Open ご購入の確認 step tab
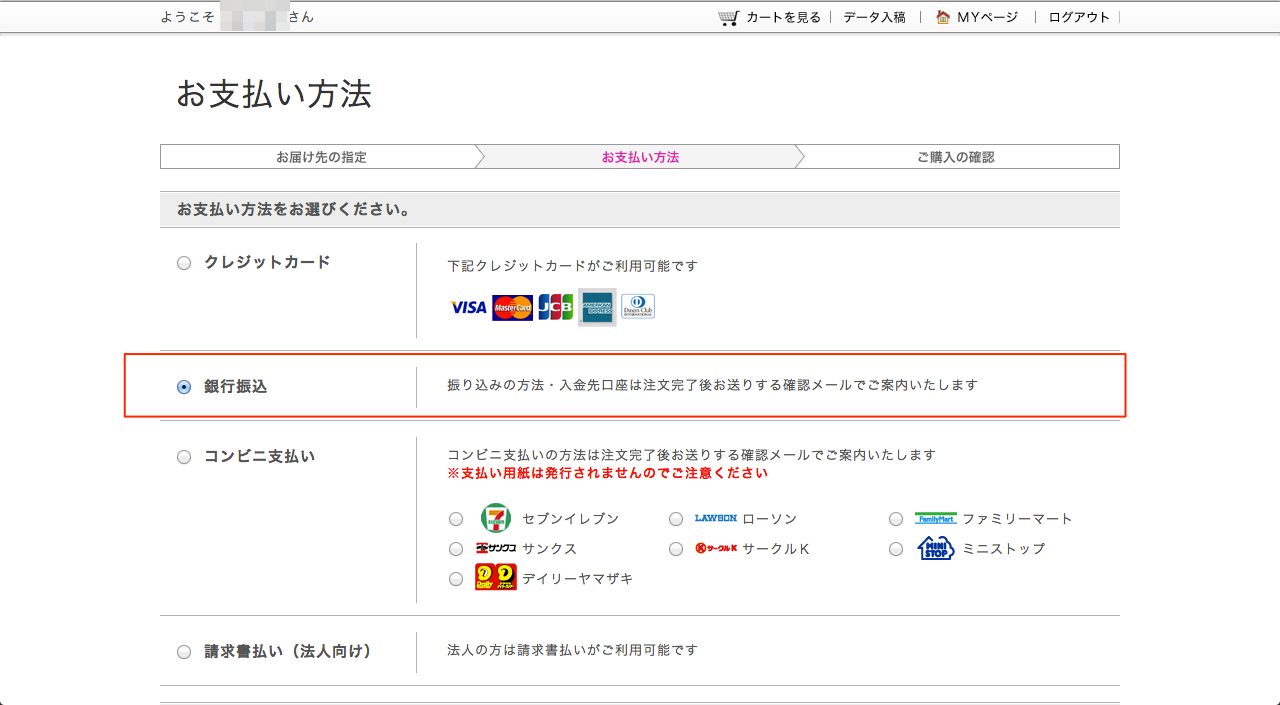 [955, 157]
